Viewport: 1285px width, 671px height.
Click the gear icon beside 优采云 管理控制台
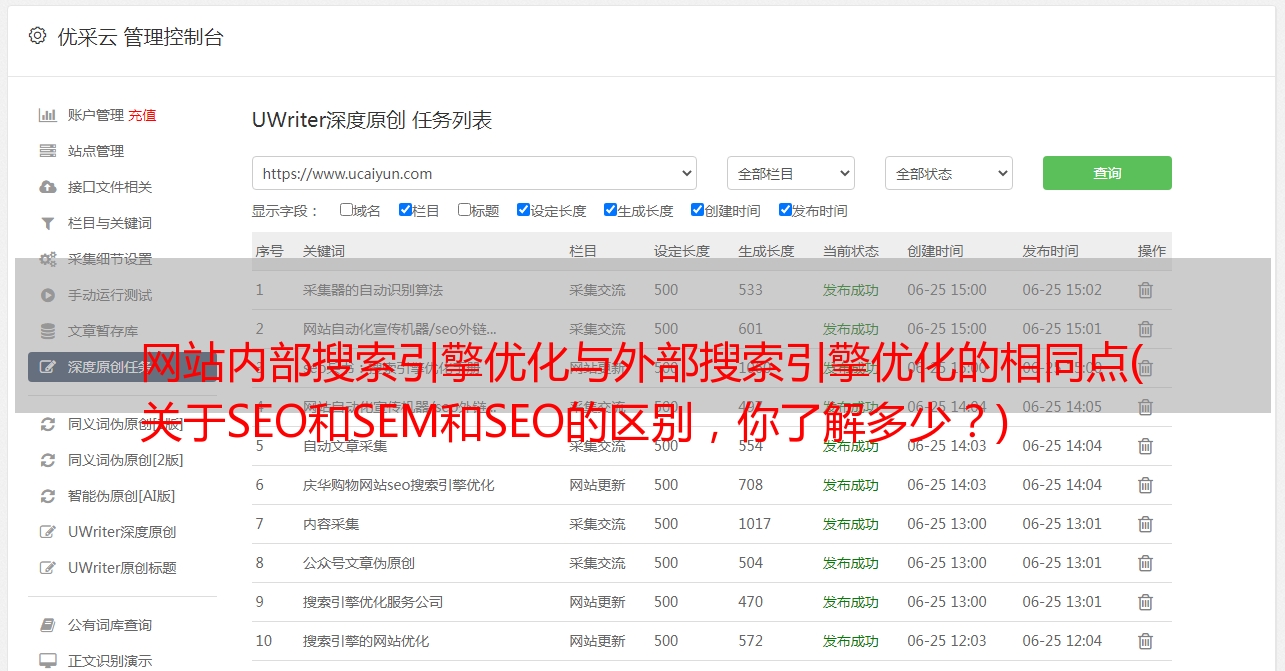(37, 36)
